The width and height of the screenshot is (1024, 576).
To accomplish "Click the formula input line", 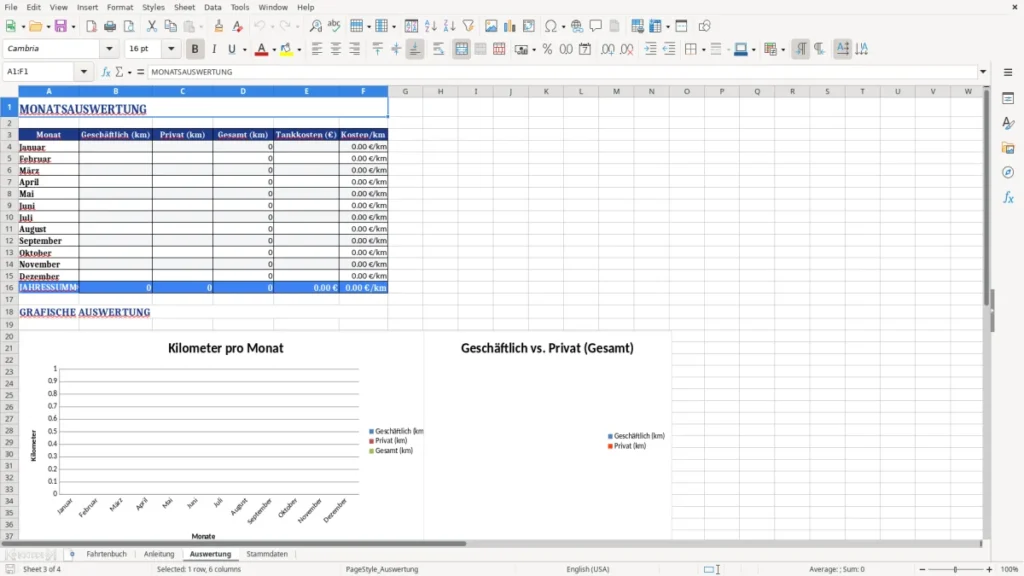I will coord(562,72).
